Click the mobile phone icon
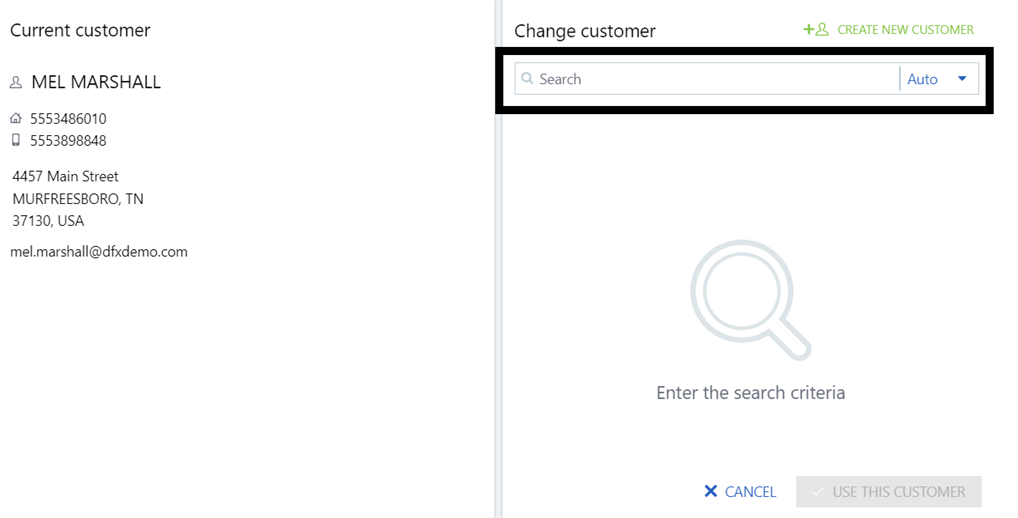 pyautogui.click(x=16, y=141)
